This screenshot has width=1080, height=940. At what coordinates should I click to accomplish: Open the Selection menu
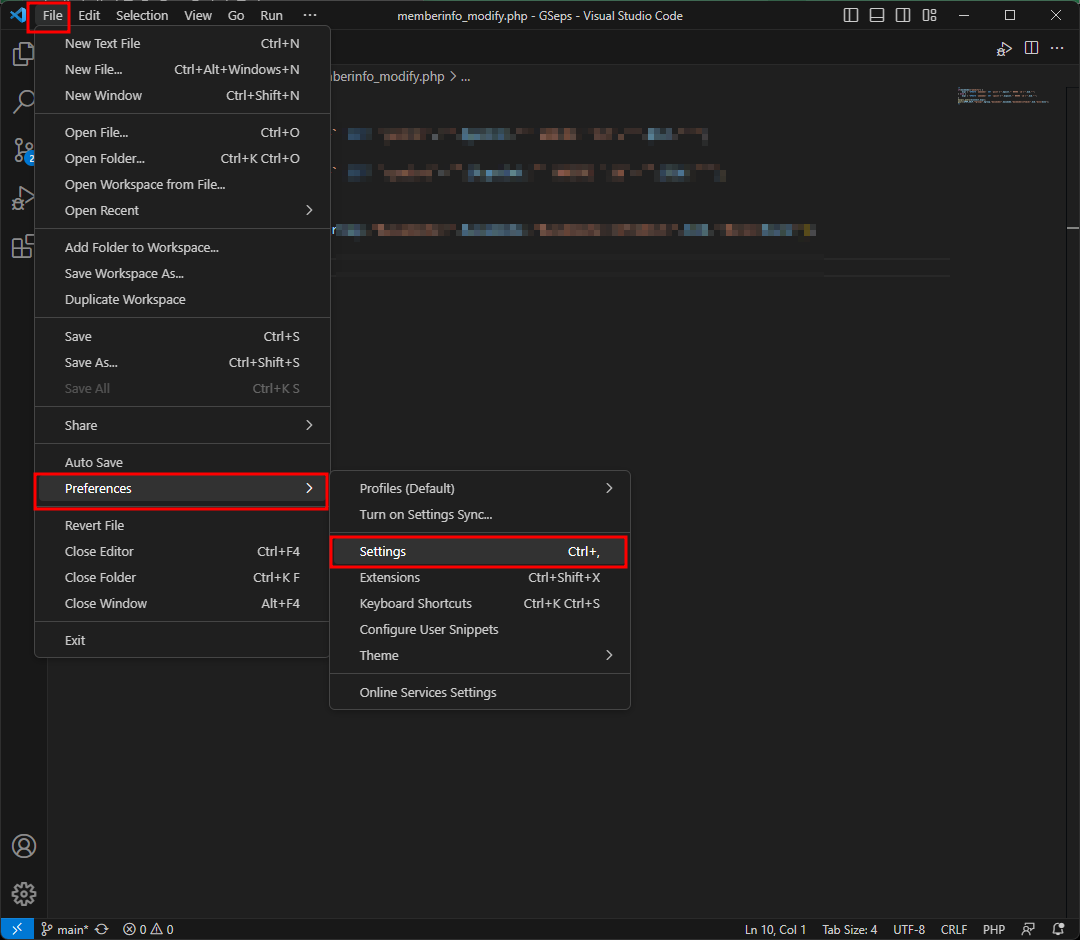pyautogui.click(x=142, y=15)
